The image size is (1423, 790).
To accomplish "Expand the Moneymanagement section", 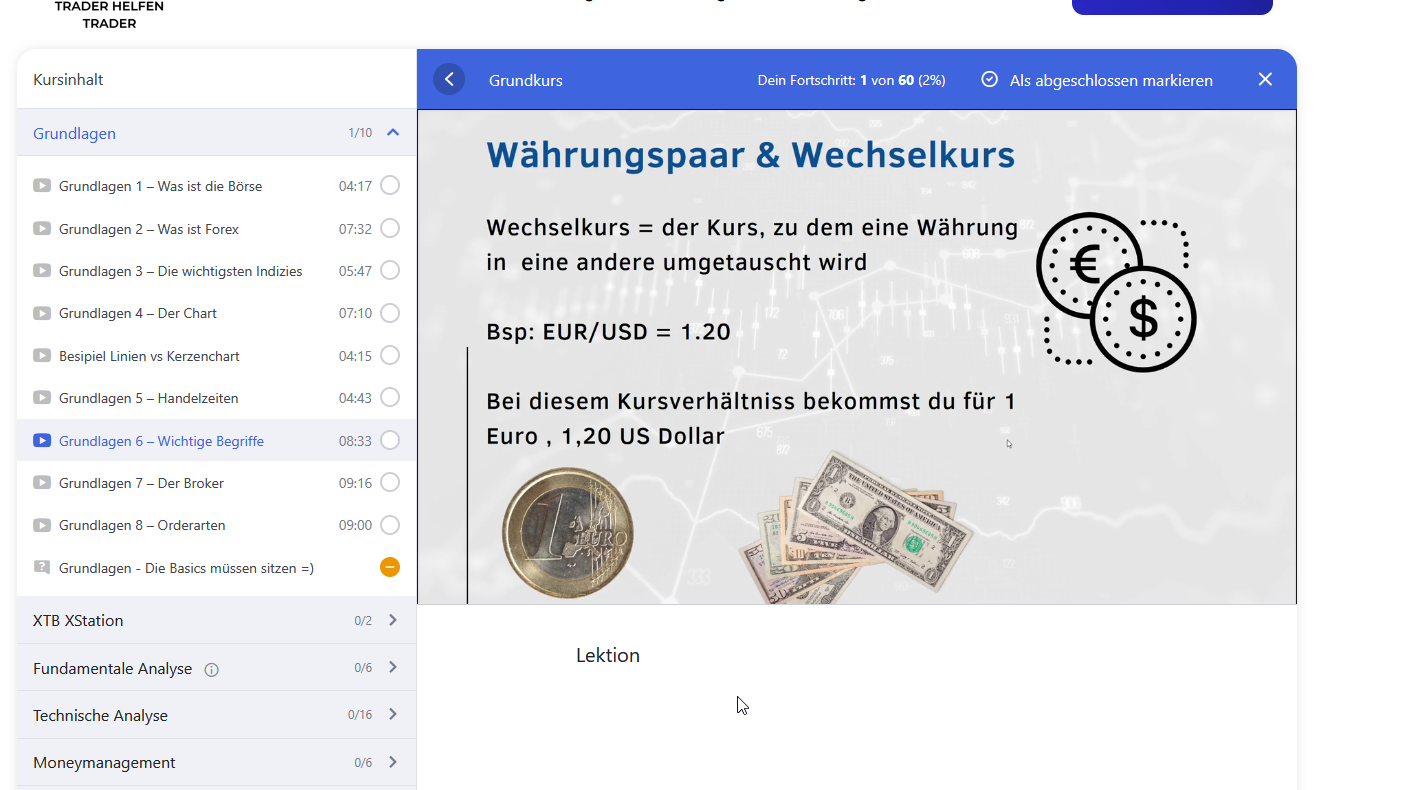I will click(393, 762).
